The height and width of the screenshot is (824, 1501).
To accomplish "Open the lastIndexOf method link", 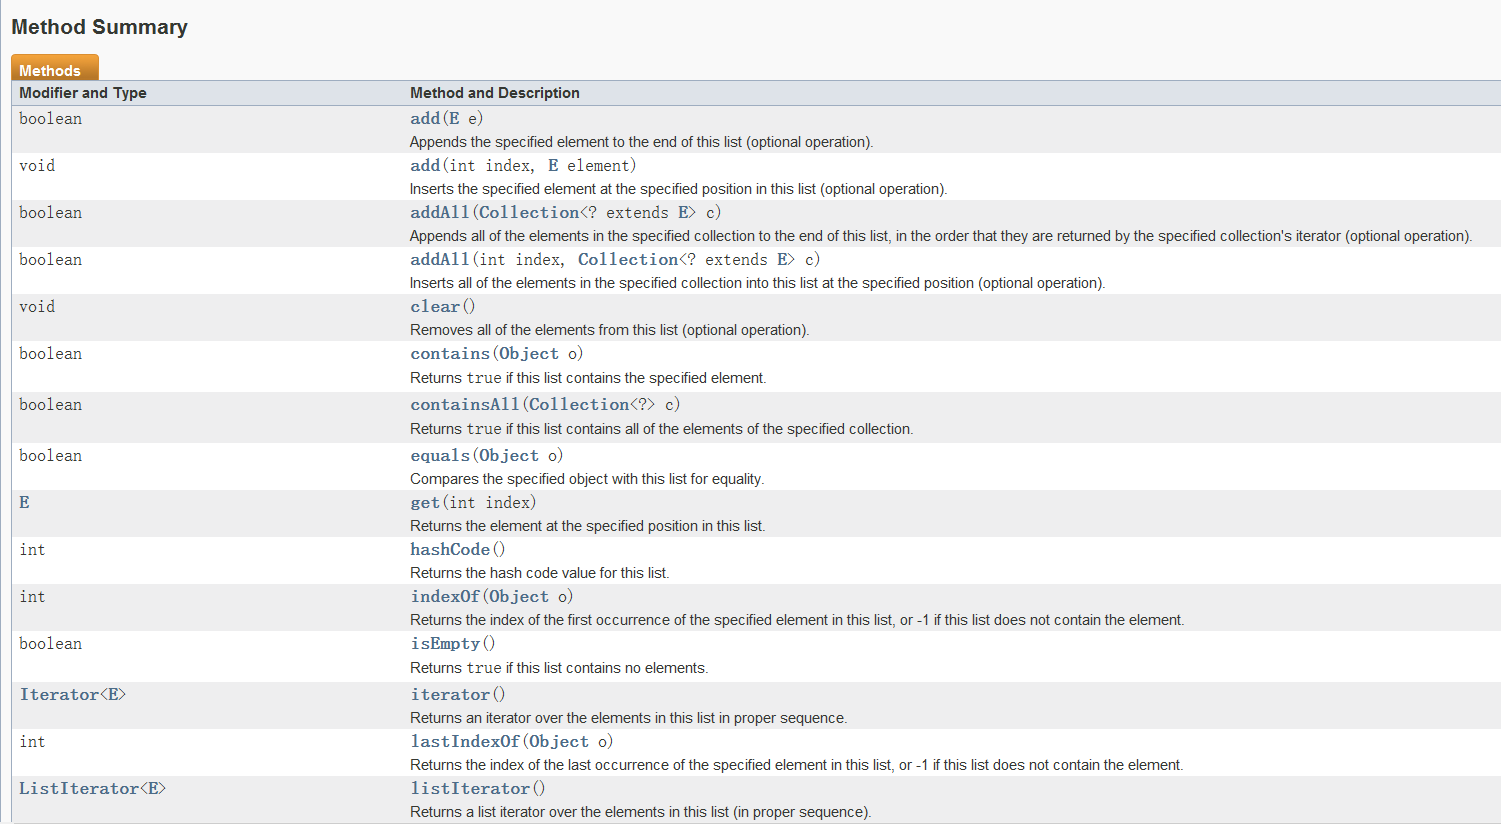I will click(465, 741).
